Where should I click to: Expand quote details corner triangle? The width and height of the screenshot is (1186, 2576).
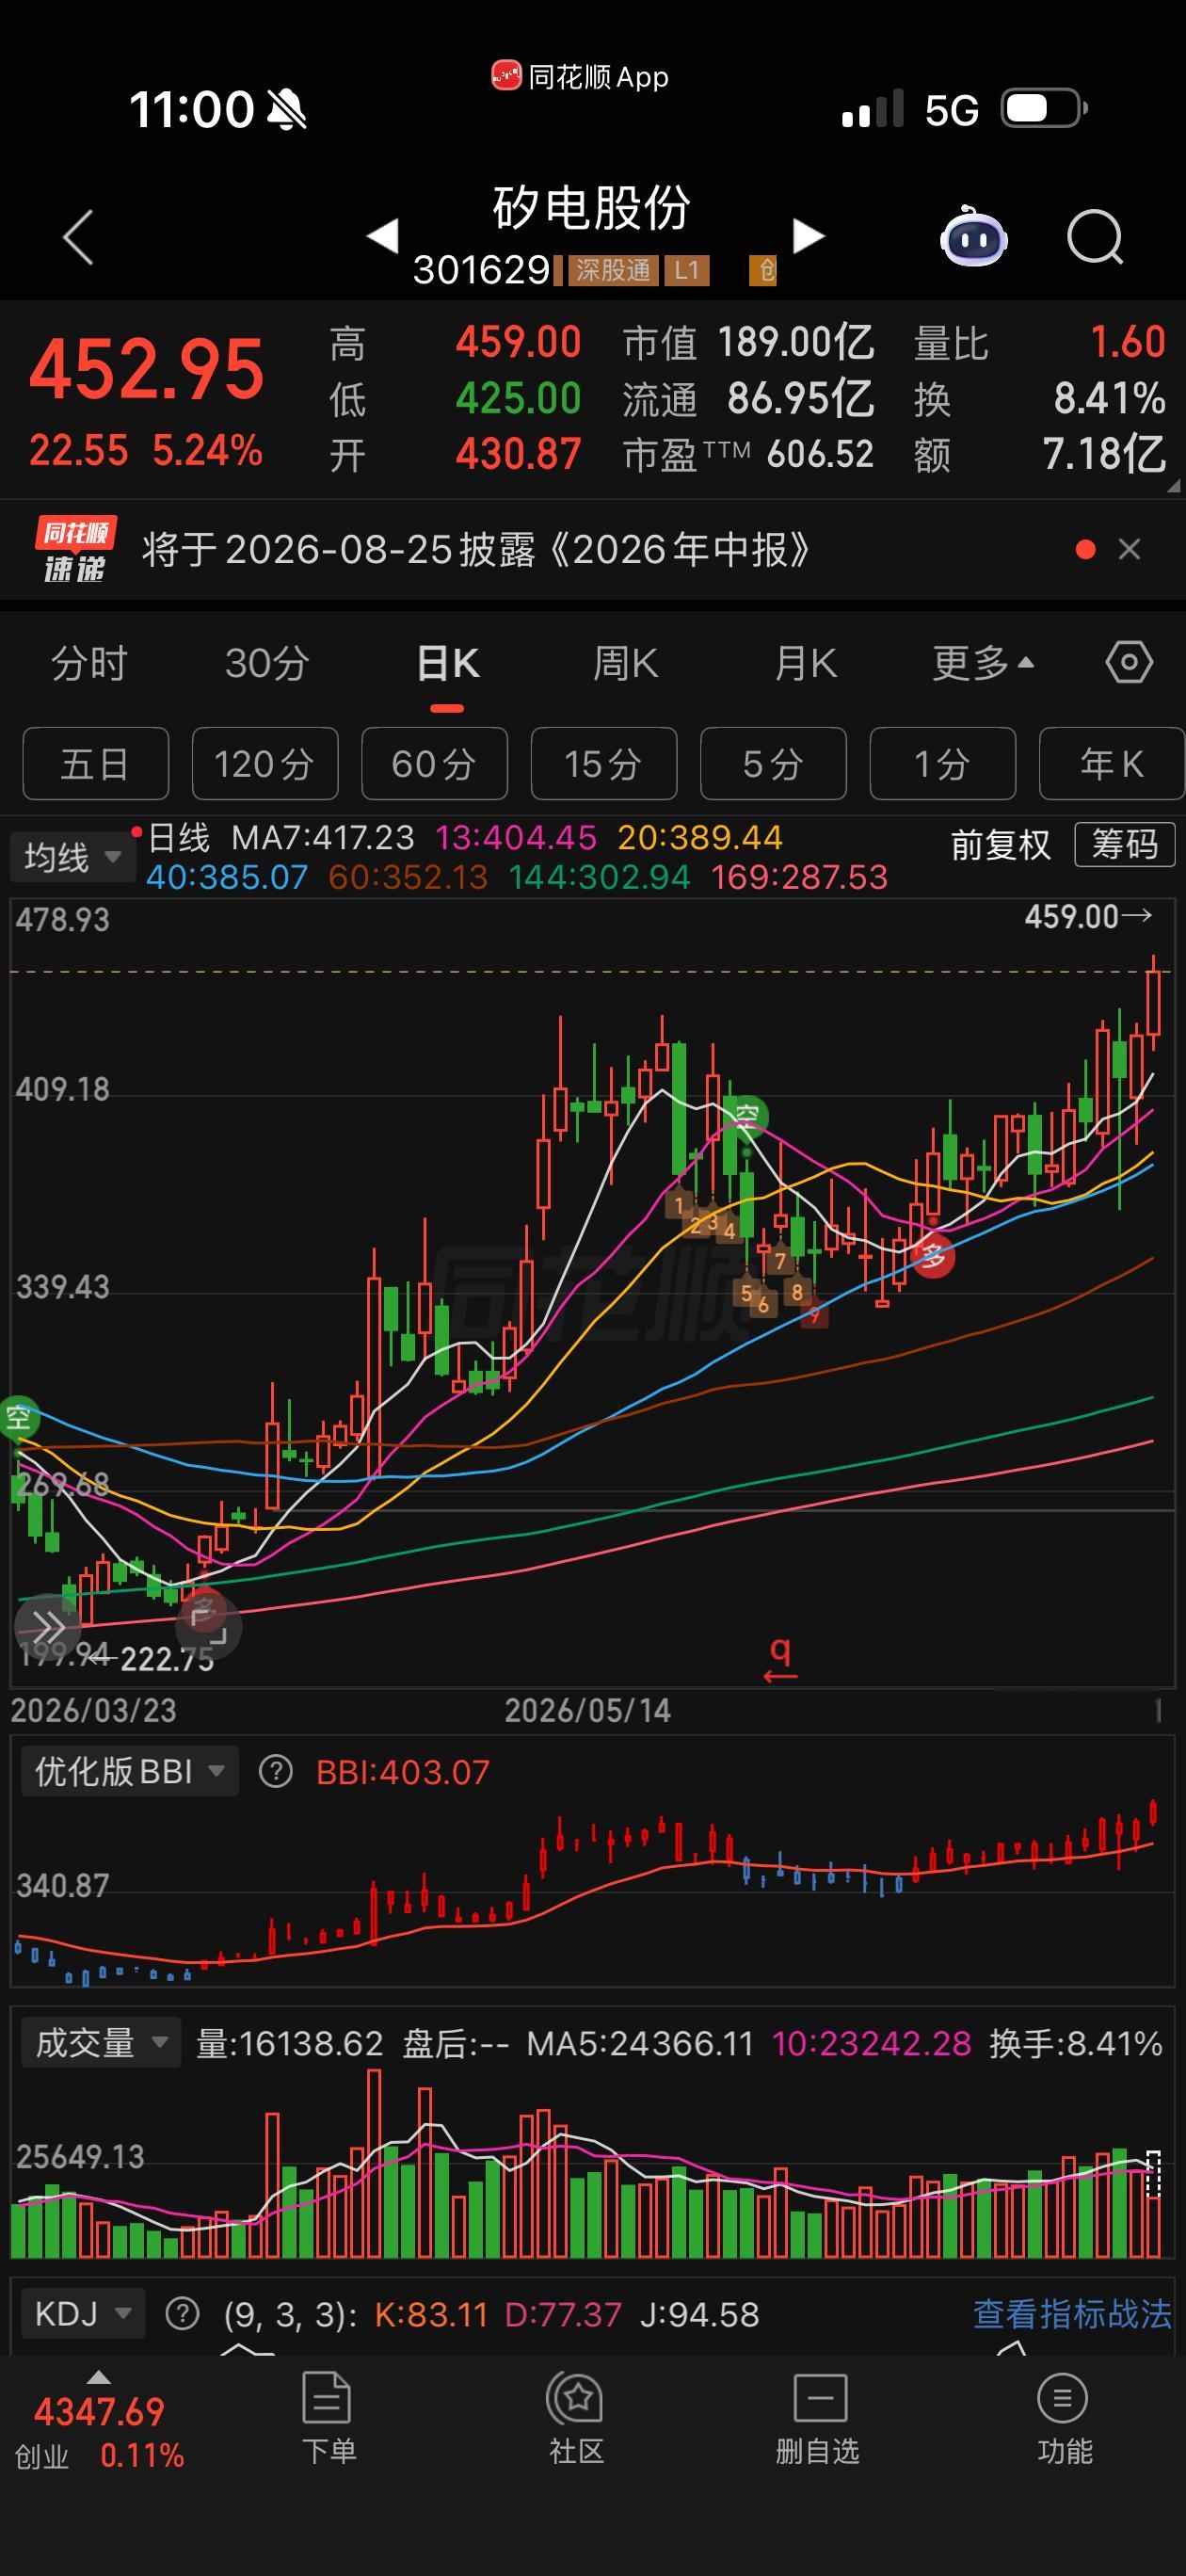[x=1172, y=486]
